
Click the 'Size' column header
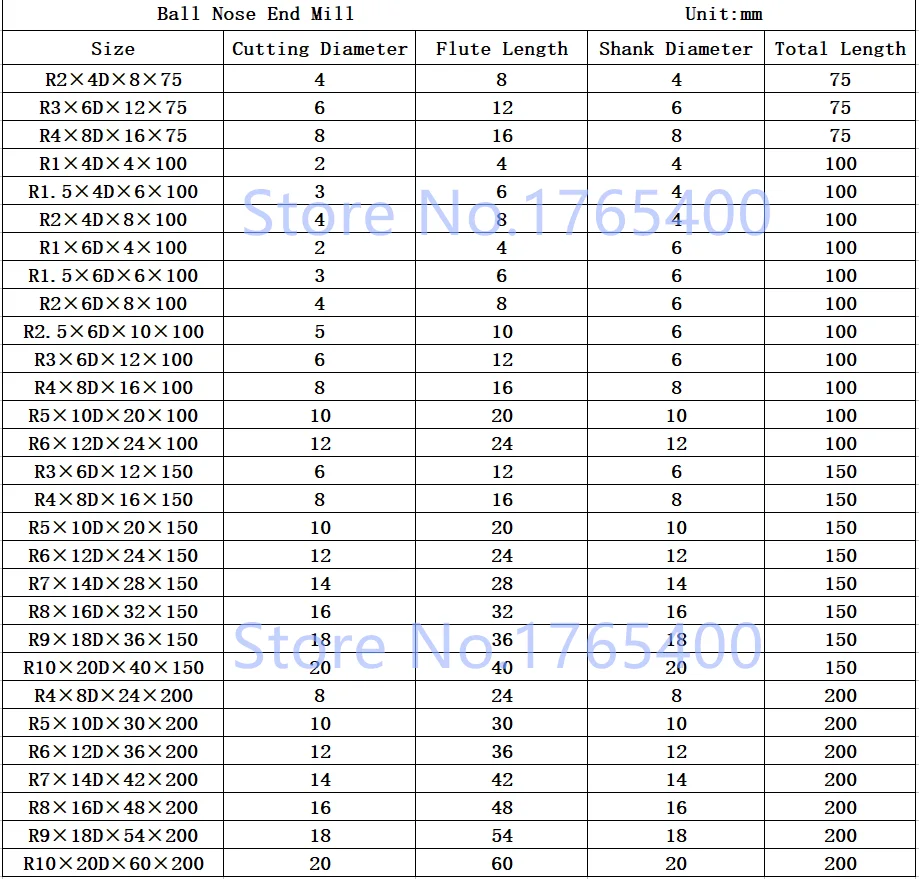pos(113,49)
